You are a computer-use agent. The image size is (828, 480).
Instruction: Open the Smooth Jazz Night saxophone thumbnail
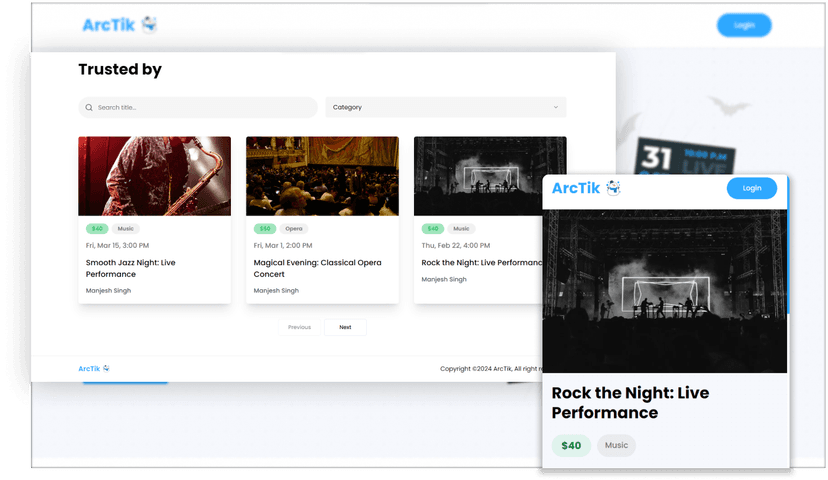pos(154,176)
